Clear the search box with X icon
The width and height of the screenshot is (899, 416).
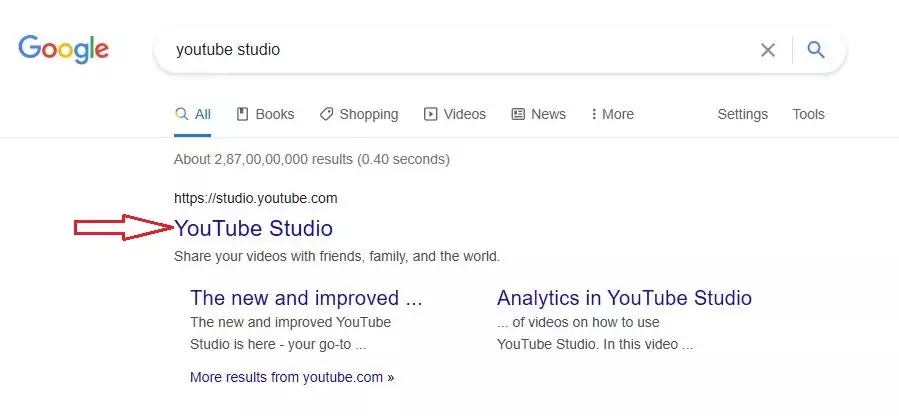pos(768,50)
